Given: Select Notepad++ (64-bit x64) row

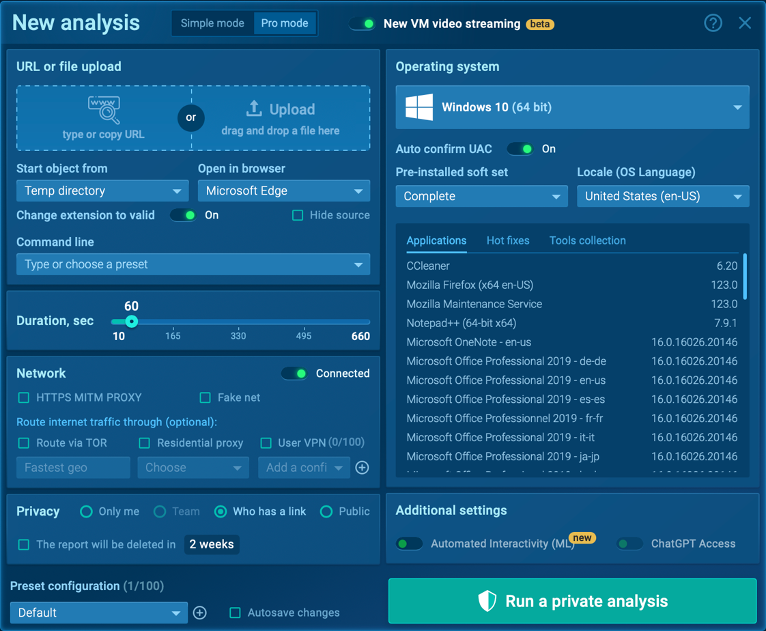Looking at the screenshot, I should click(x=572, y=323).
